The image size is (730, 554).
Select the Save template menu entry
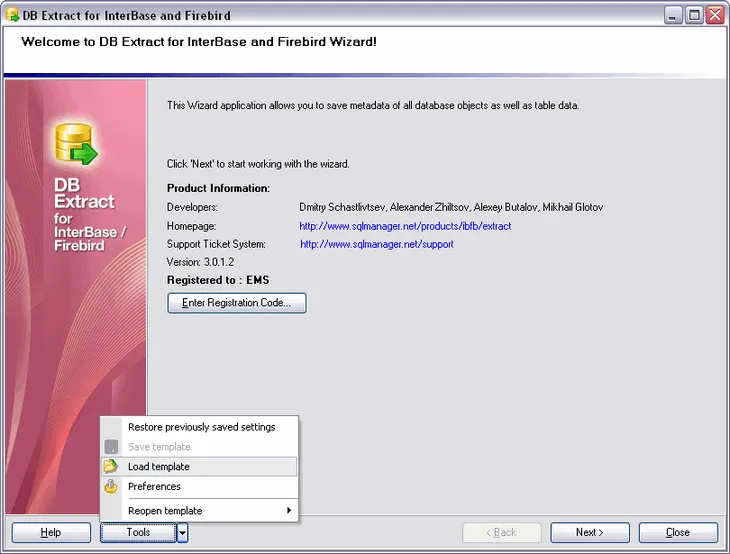point(159,446)
